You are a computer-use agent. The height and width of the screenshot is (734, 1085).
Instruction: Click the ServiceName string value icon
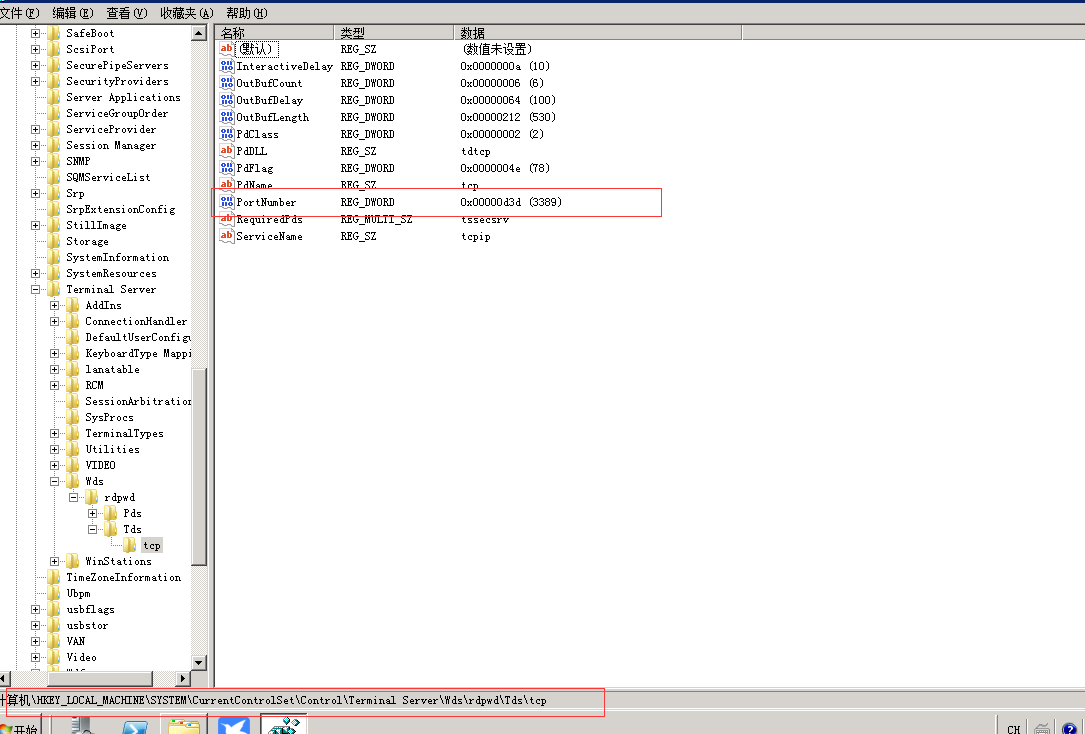coord(227,236)
